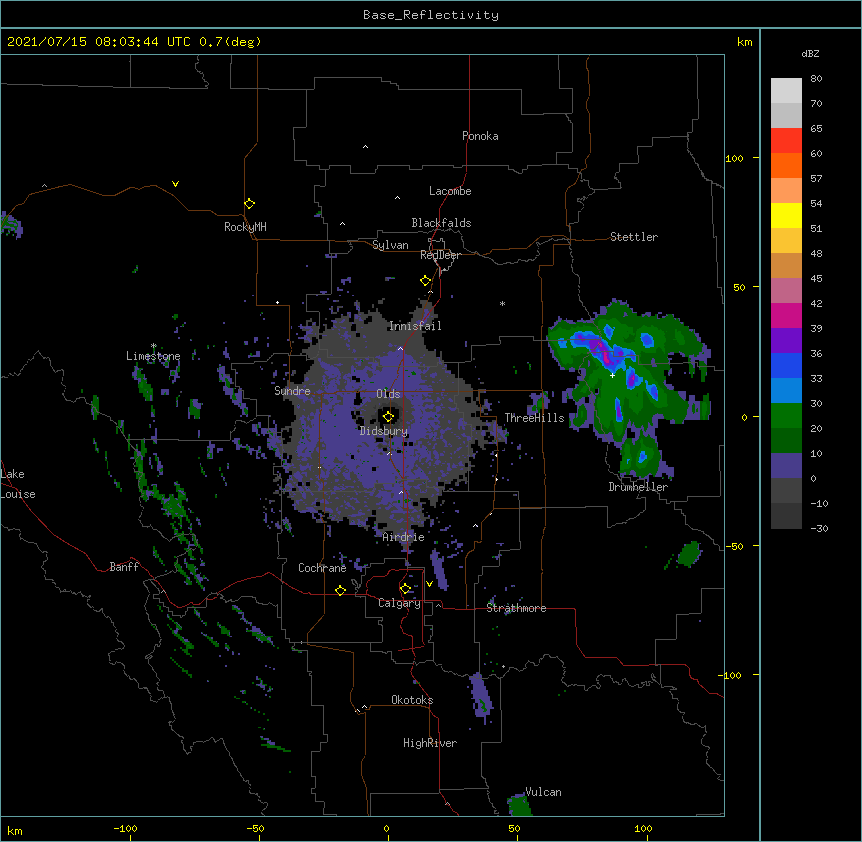Click the Calgary city label
This screenshot has width=862, height=842.
[399, 603]
